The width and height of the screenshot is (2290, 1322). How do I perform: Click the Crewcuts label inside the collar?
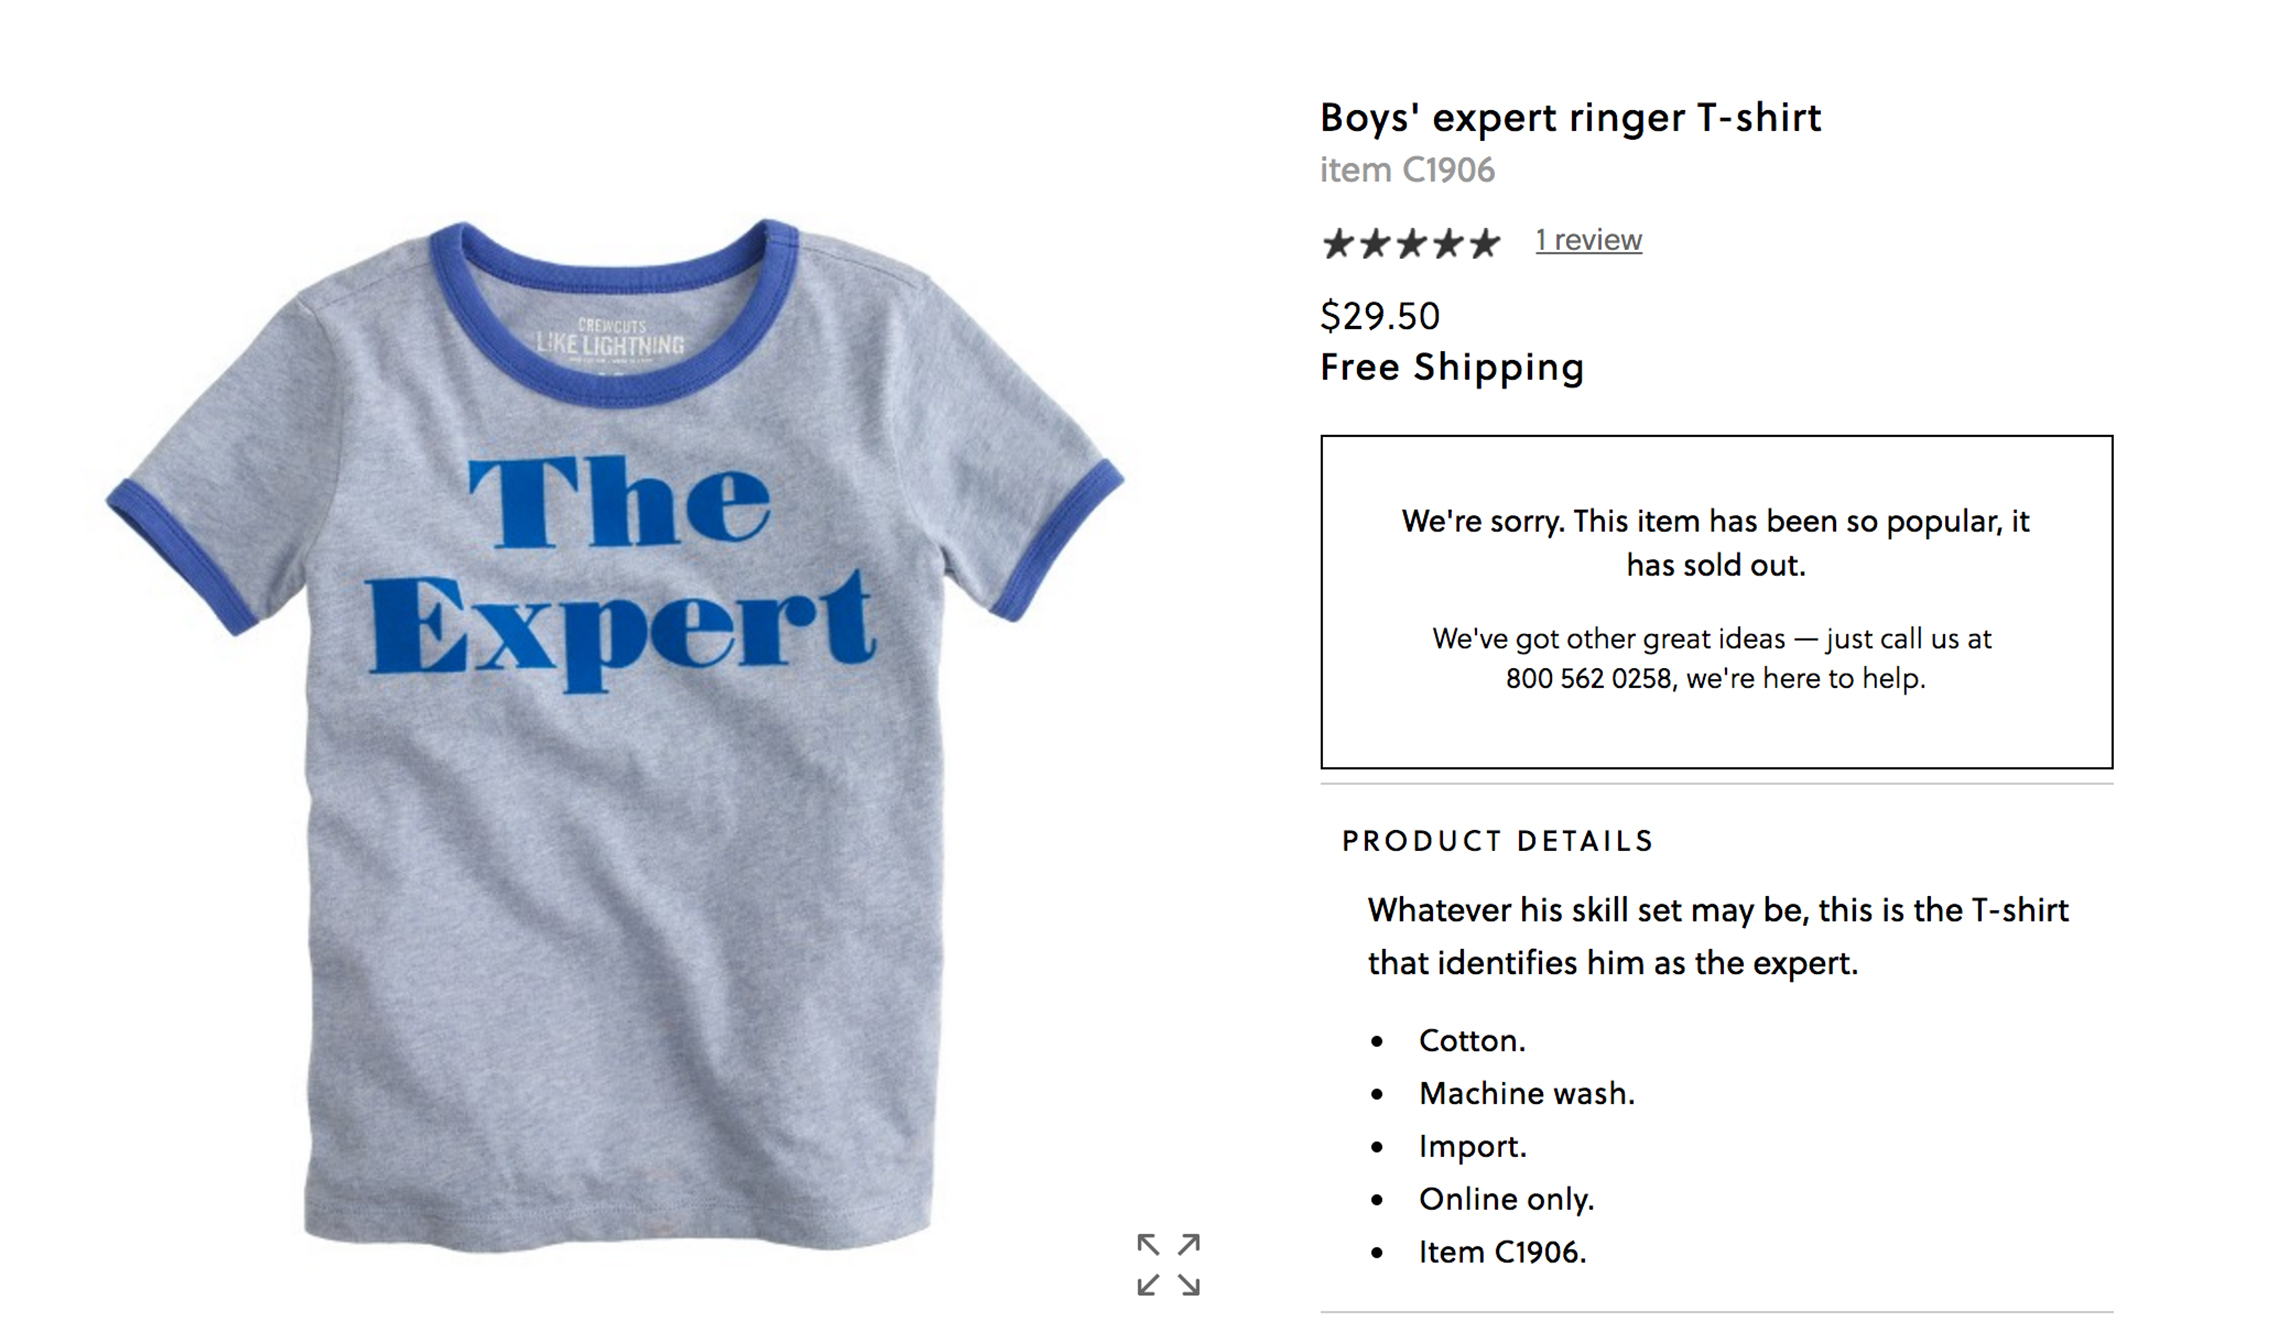pos(611,338)
